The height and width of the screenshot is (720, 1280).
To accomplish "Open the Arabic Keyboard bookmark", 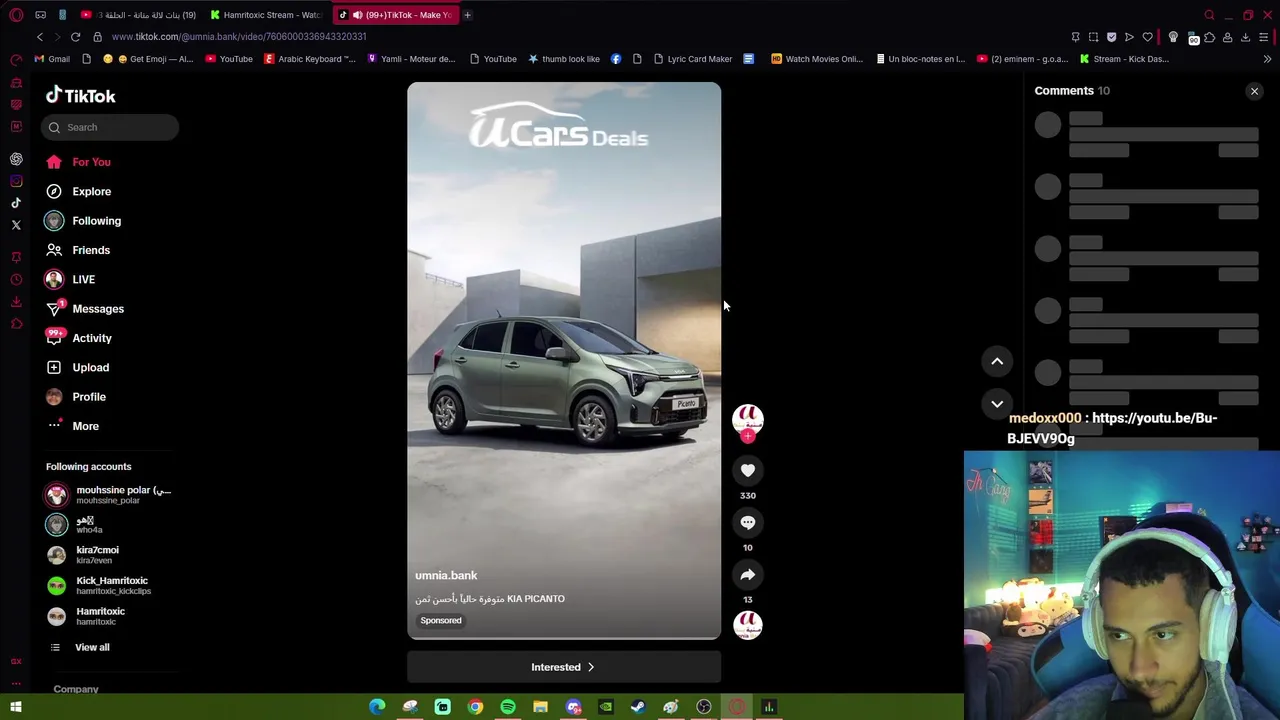I will click(x=309, y=59).
